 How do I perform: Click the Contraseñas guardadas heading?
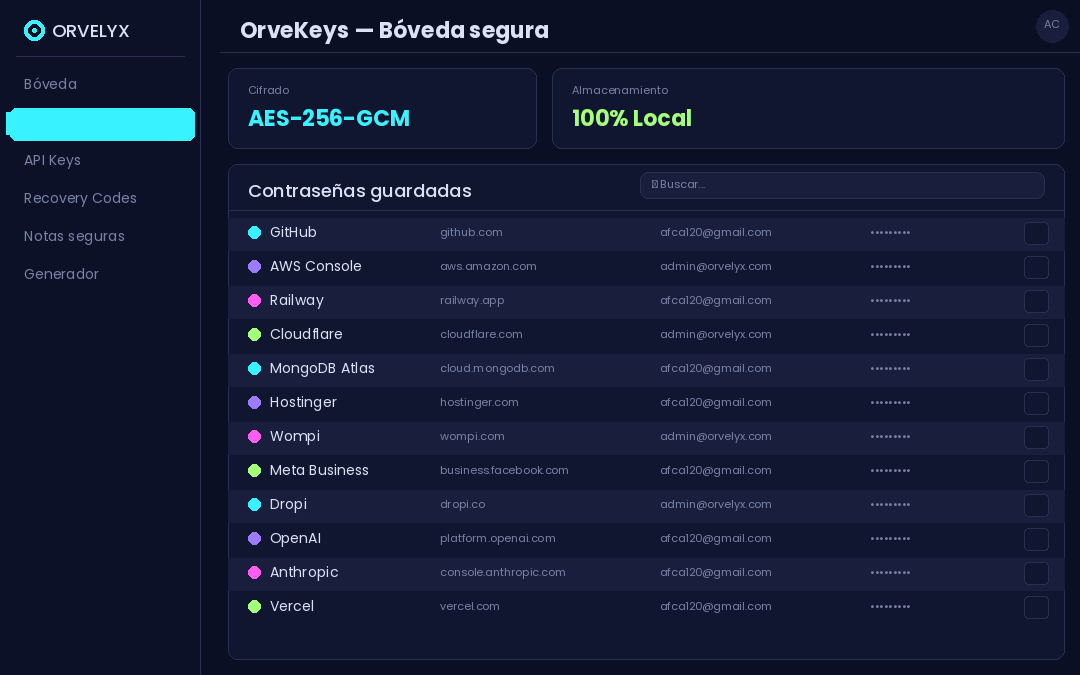tap(360, 191)
